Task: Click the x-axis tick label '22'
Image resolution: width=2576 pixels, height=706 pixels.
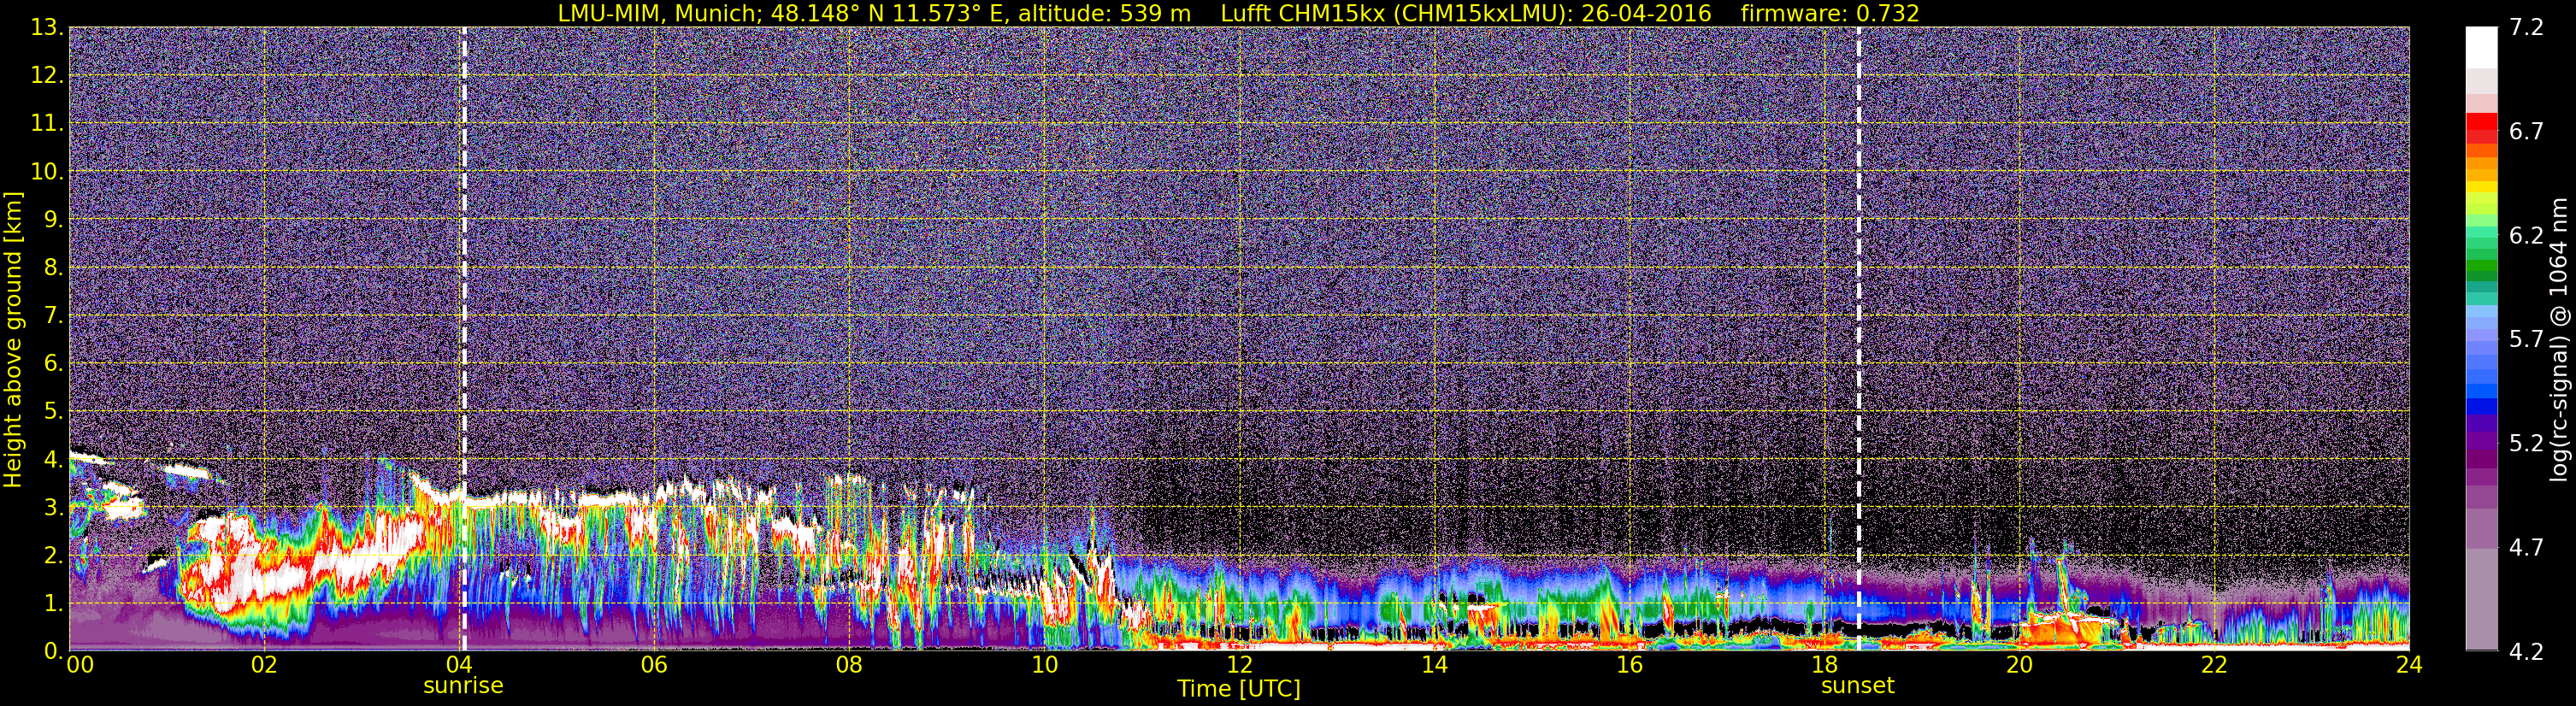Action: (x=2214, y=665)
